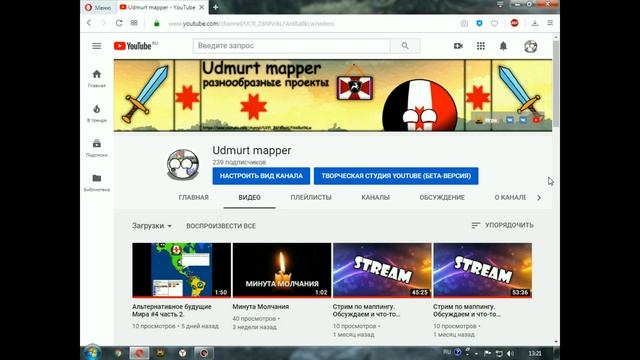The image size is (640, 360).
Task: Open the КАНАЛЫ tab
Action: (376, 198)
